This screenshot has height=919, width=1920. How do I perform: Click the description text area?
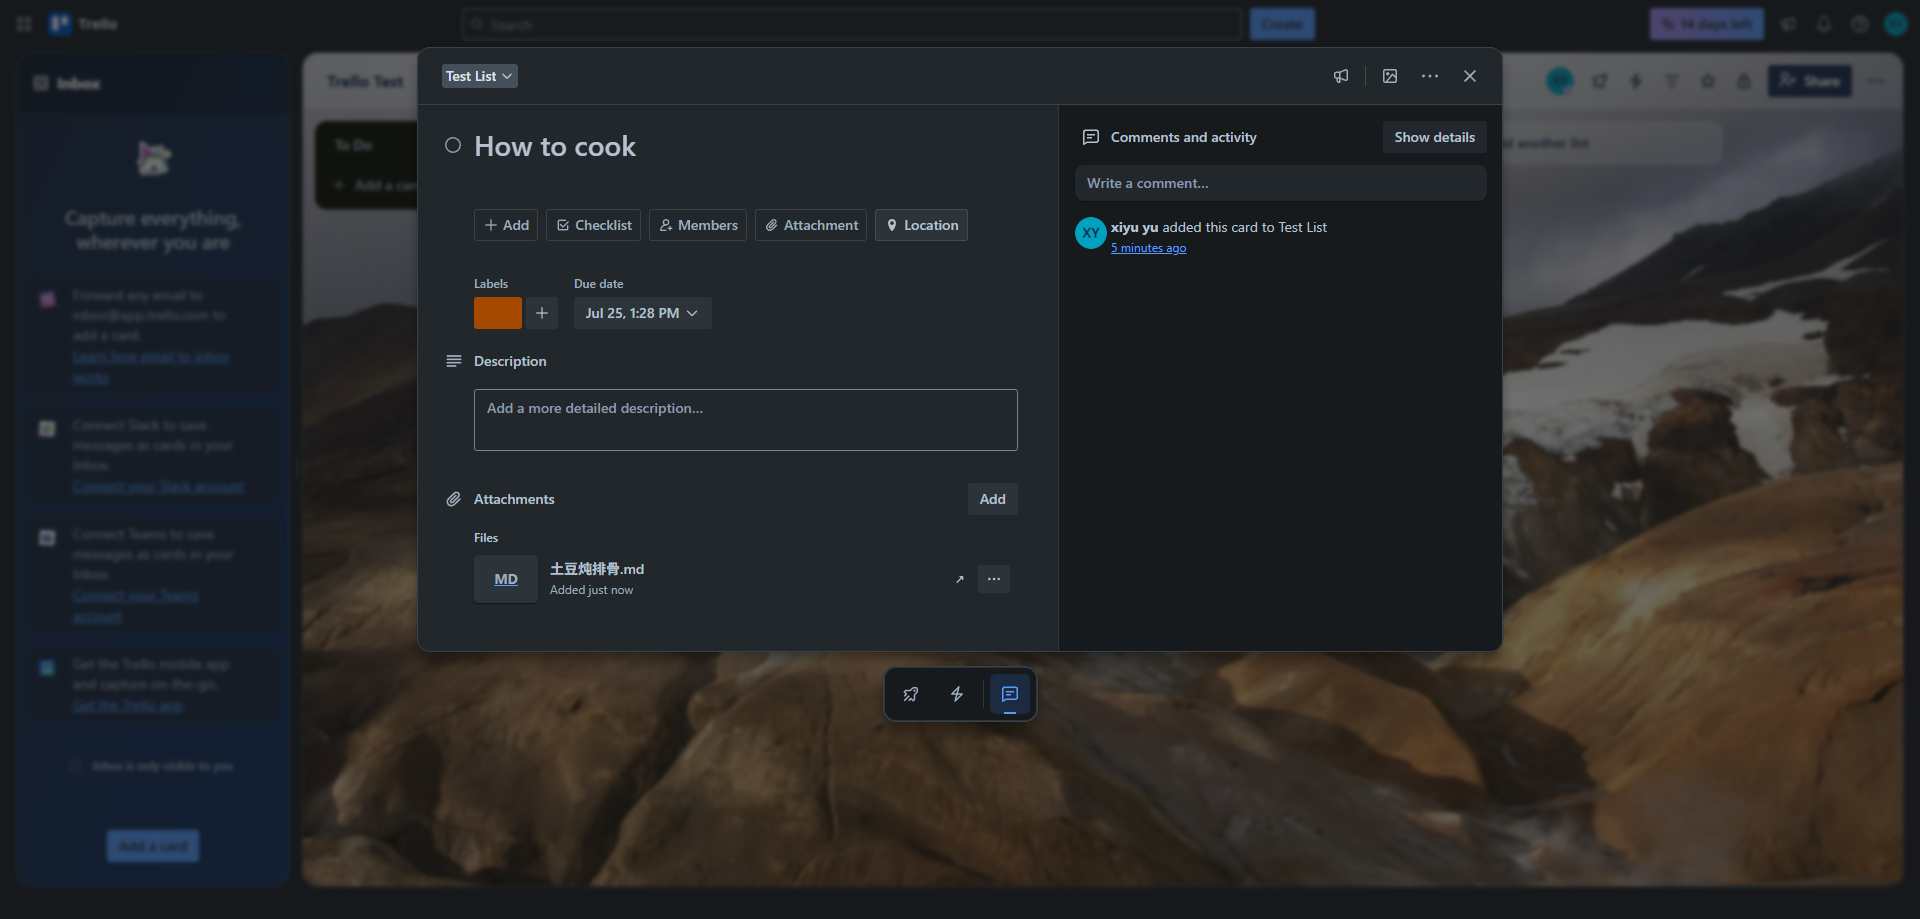[746, 420]
